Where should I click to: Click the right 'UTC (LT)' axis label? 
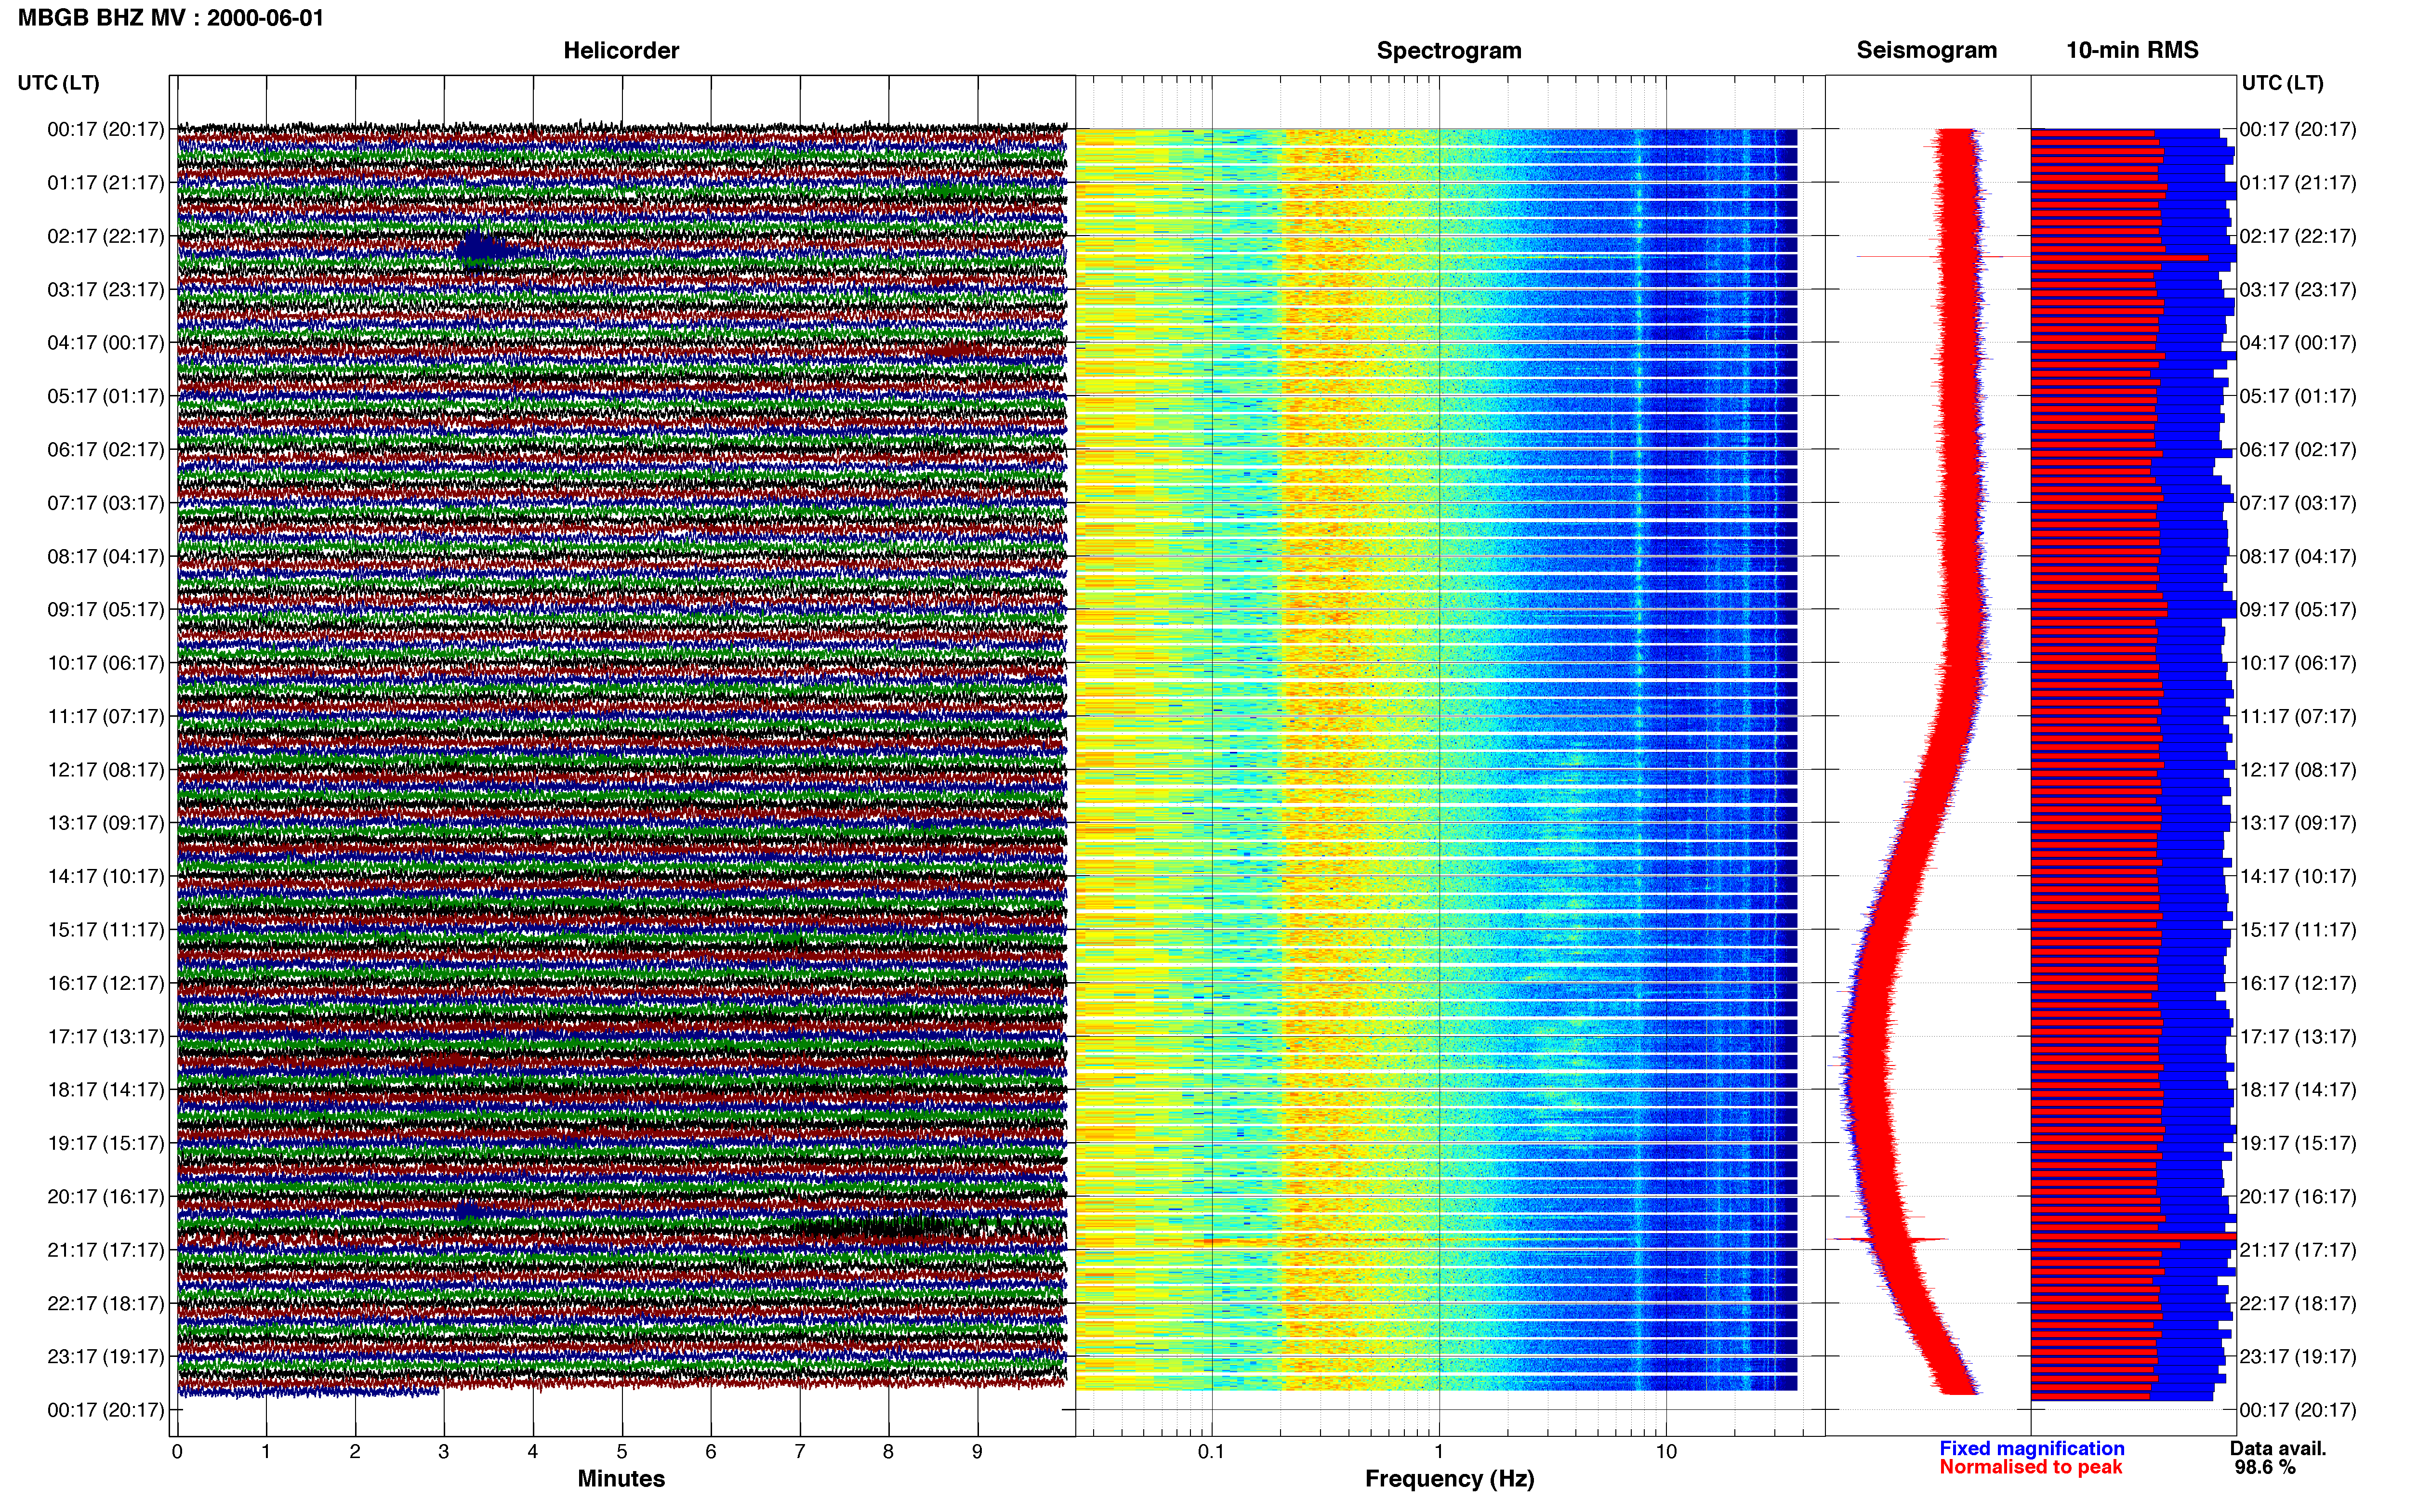click(x=2282, y=83)
